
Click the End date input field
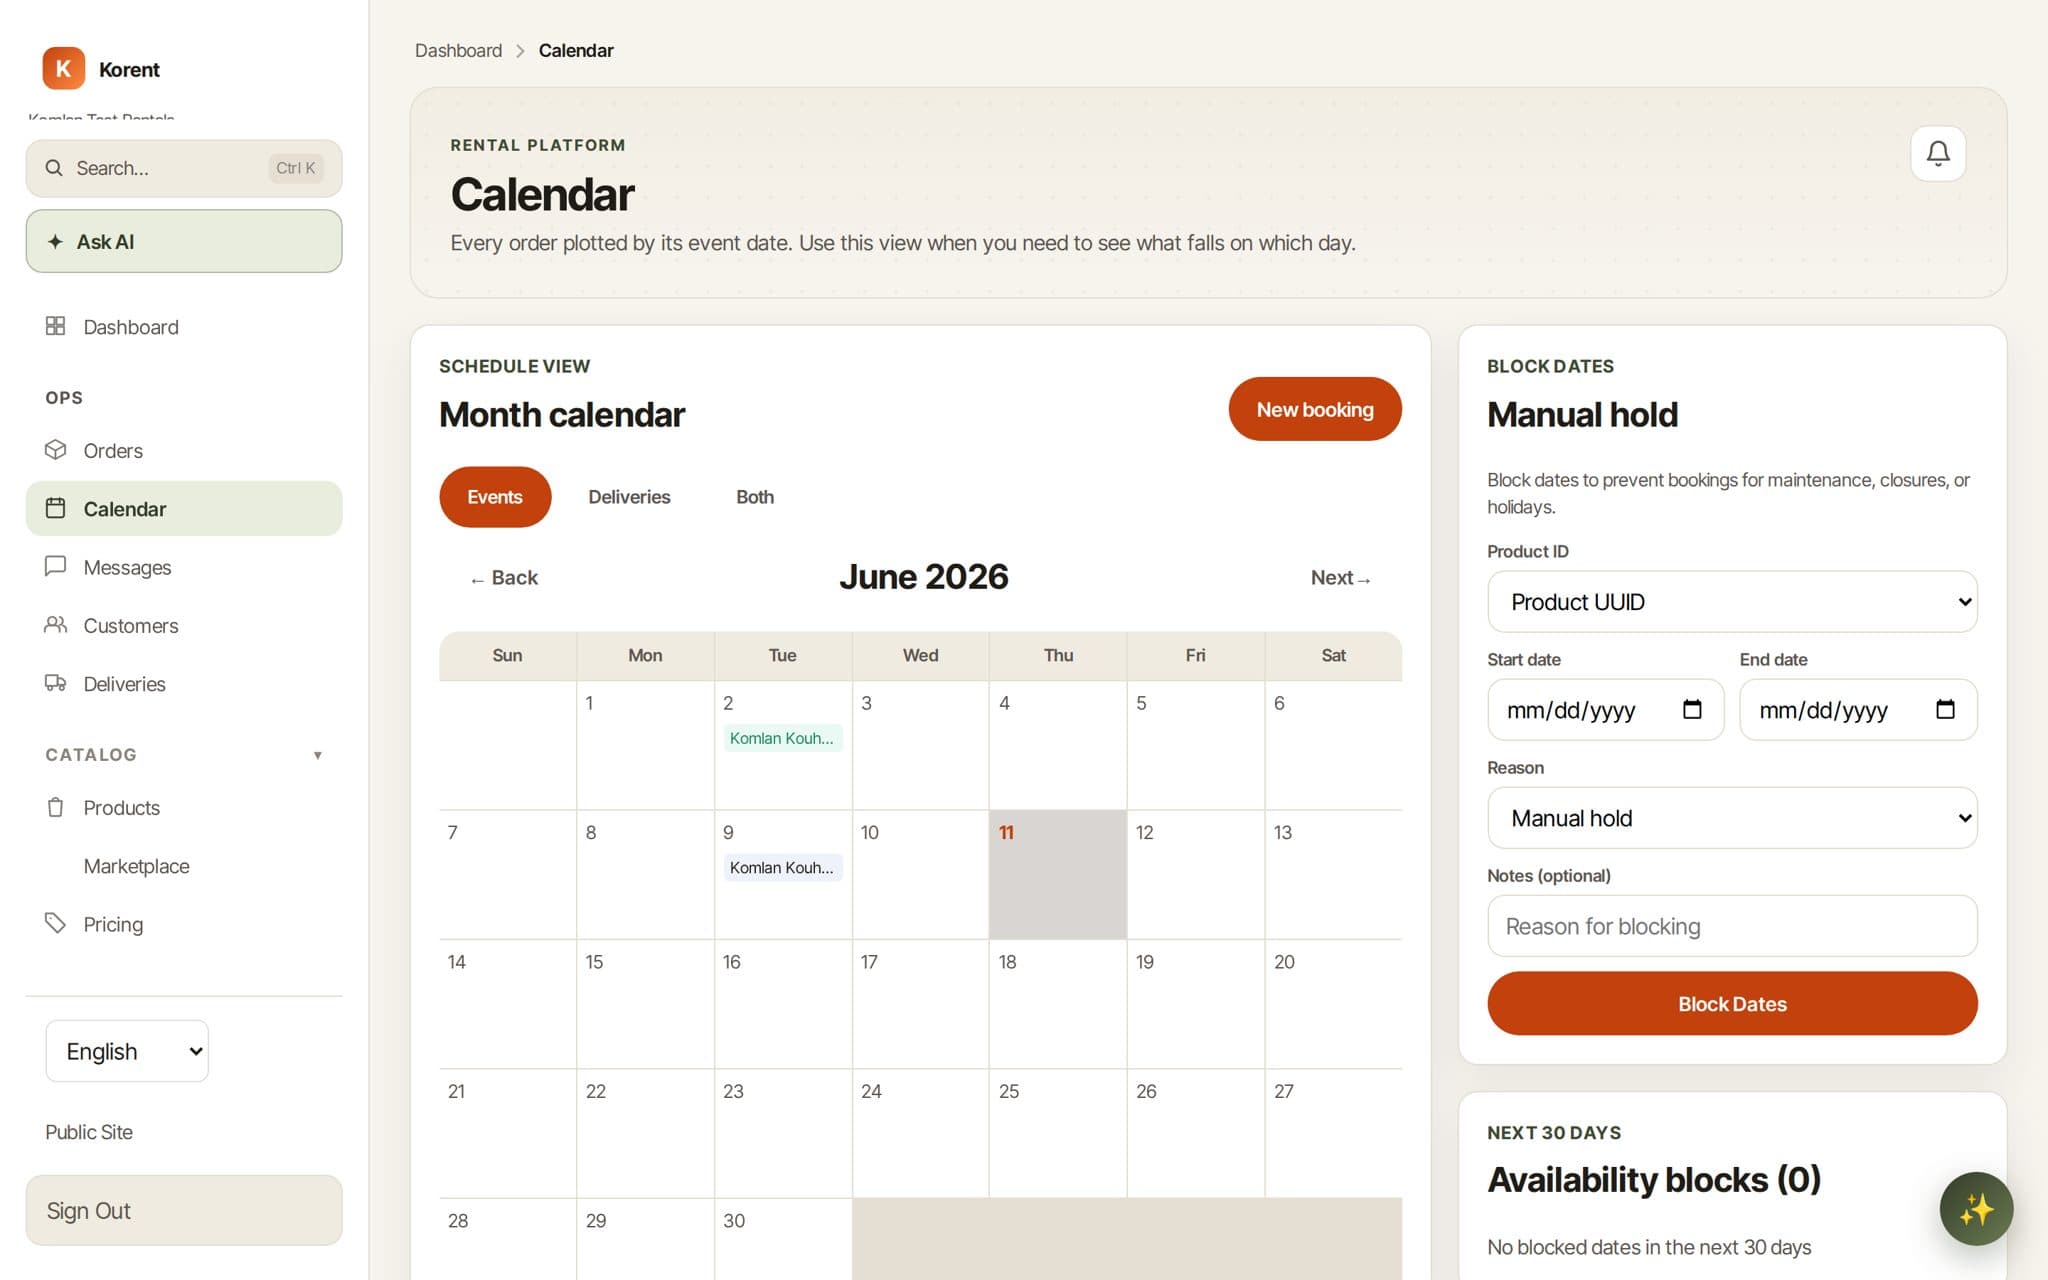(x=1858, y=710)
